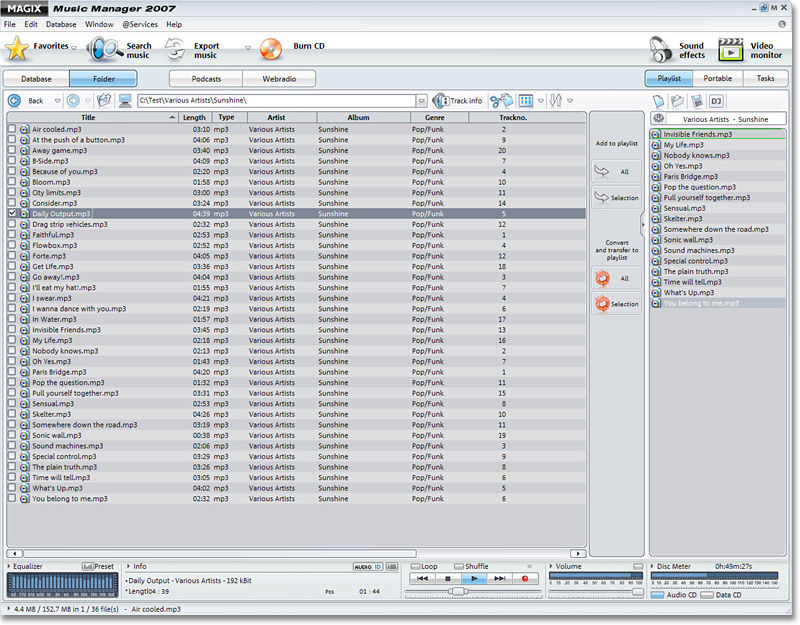Click the sort arrows icon
The width and height of the screenshot is (800, 625).
point(556,101)
